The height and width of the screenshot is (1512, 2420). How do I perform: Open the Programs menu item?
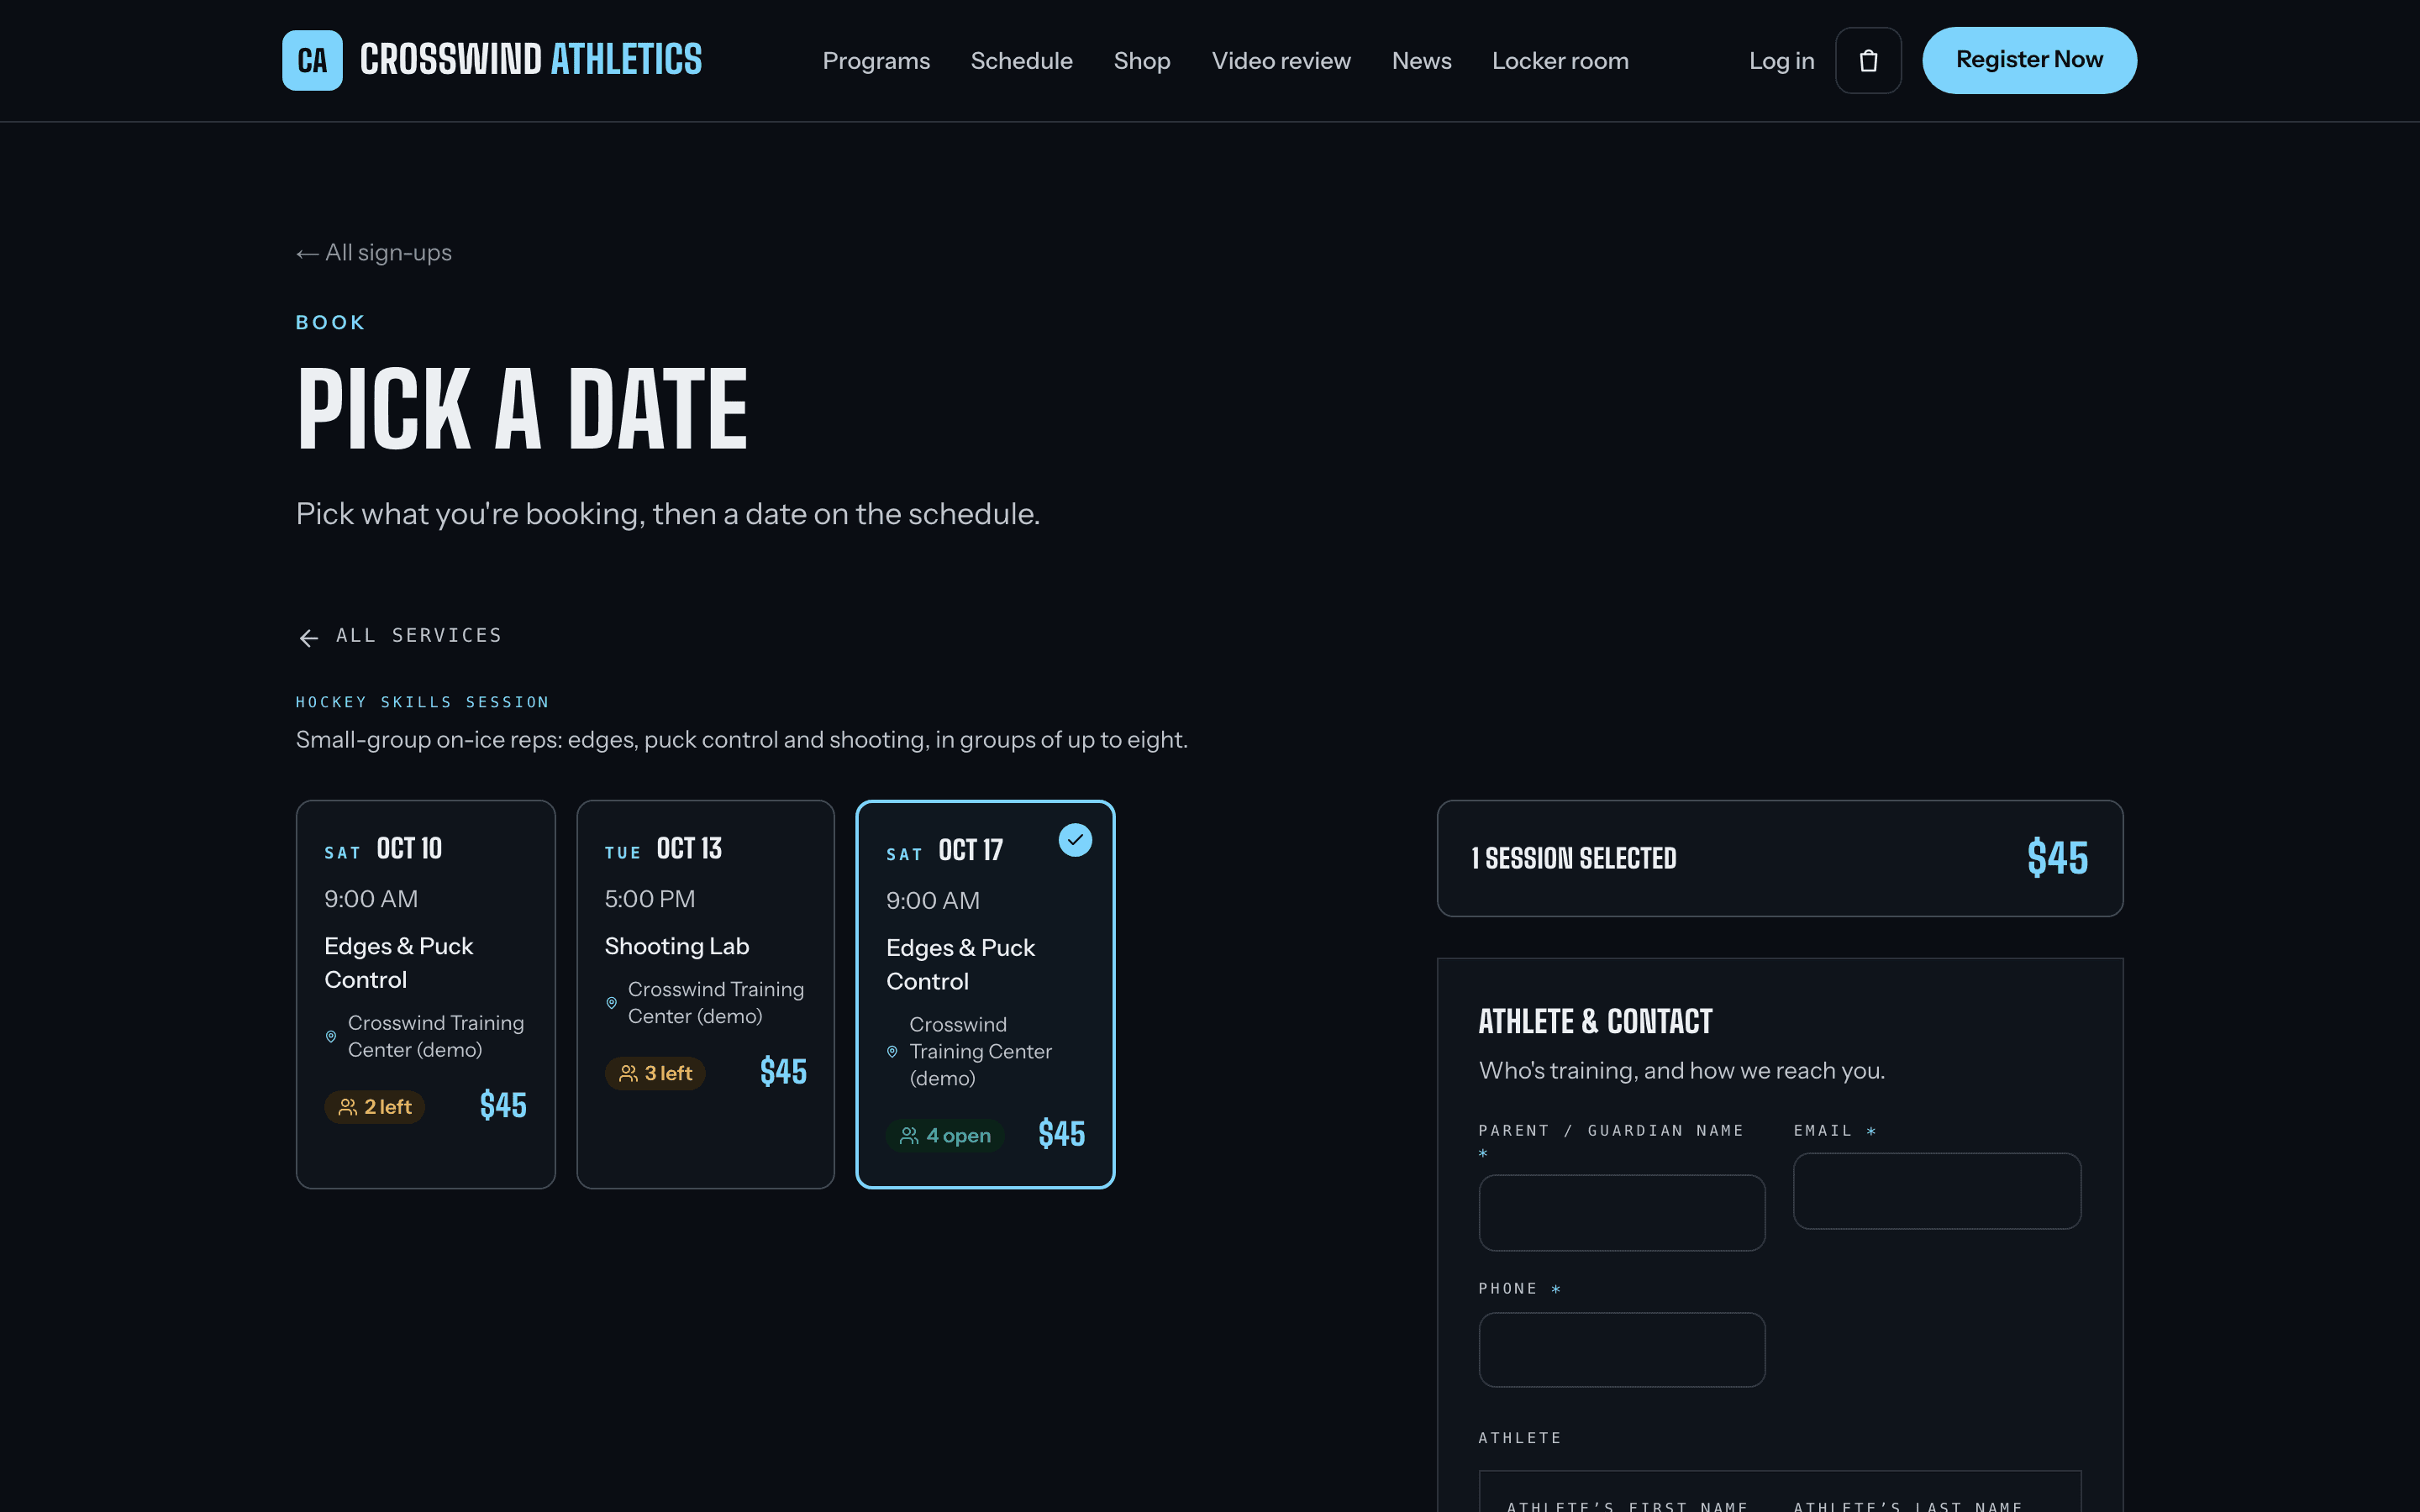coord(876,61)
